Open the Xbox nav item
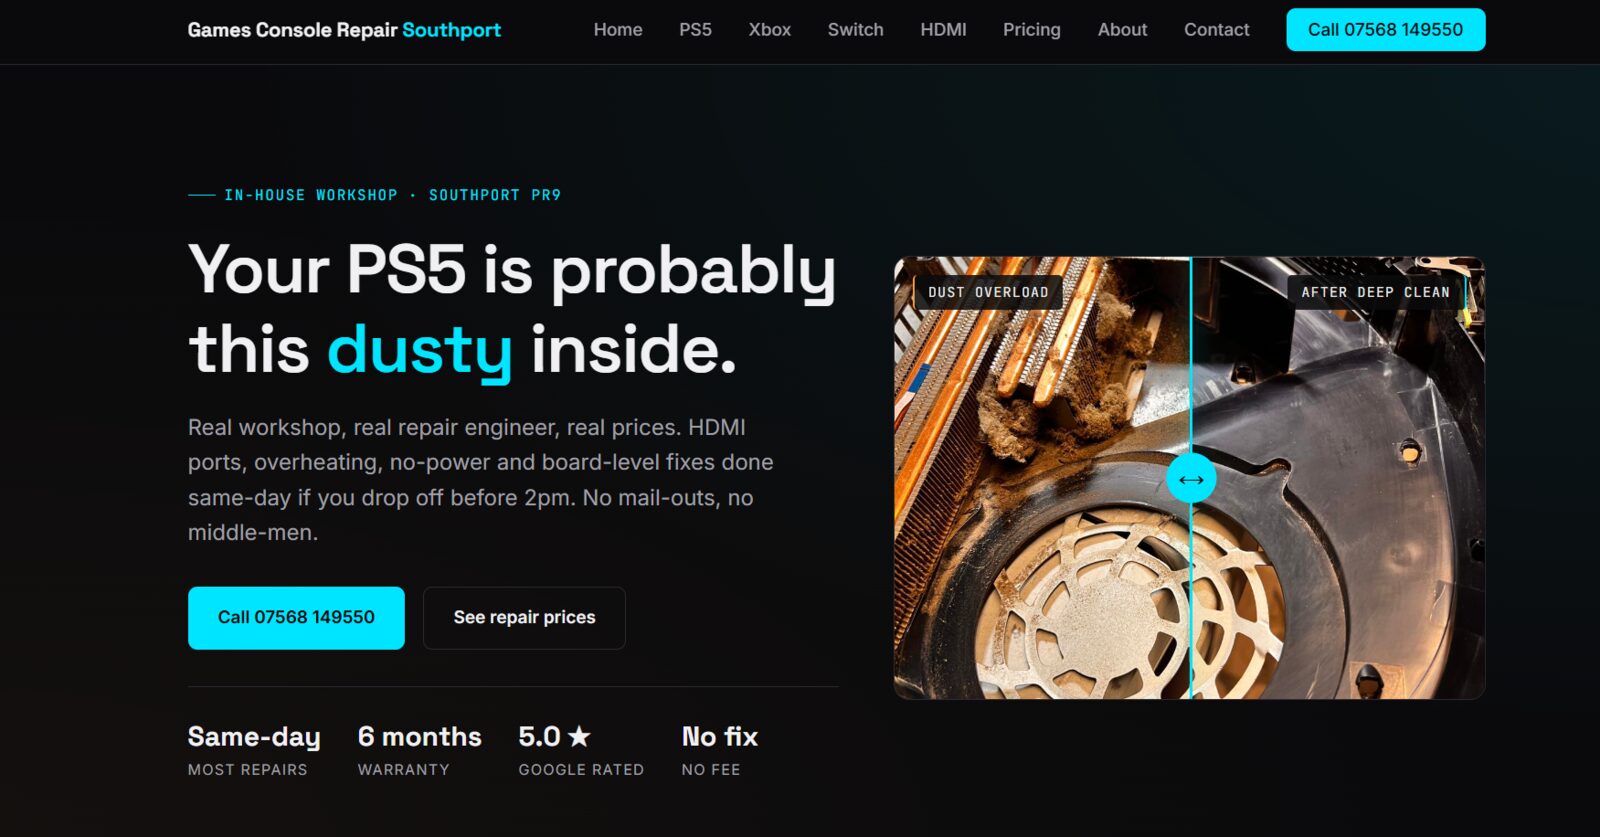The height and width of the screenshot is (837, 1600). pyautogui.click(x=770, y=30)
